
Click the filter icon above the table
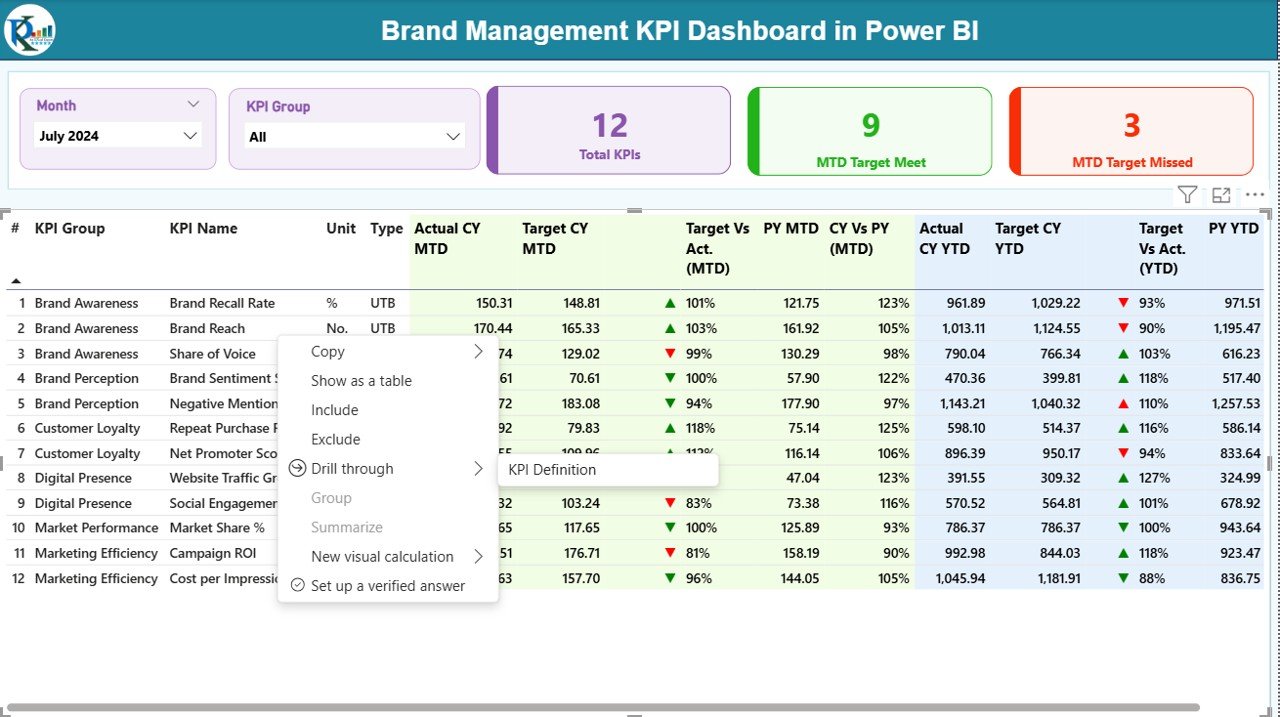coord(1187,195)
